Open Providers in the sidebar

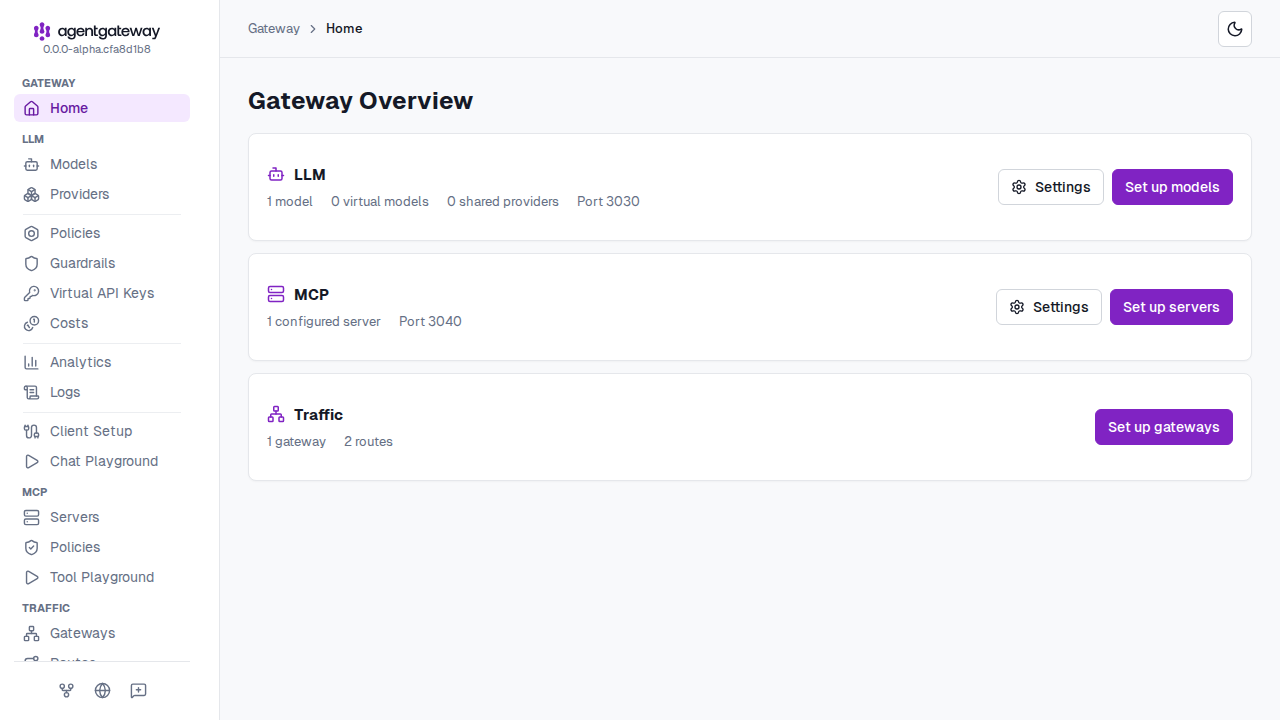pyautogui.click(x=102, y=194)
